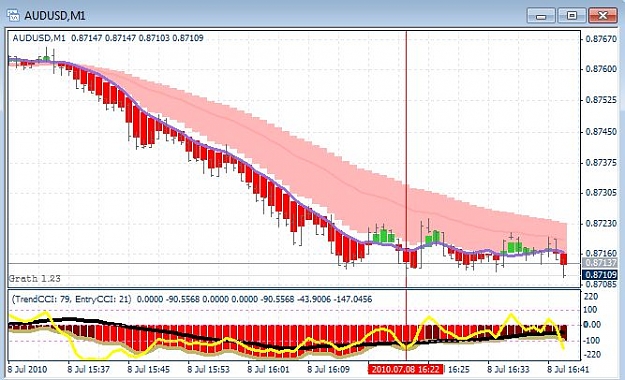Click the indicator scale value 0.00
This screenshot has width=625, height=380.
pyautogui.click(x=592, y=325)
